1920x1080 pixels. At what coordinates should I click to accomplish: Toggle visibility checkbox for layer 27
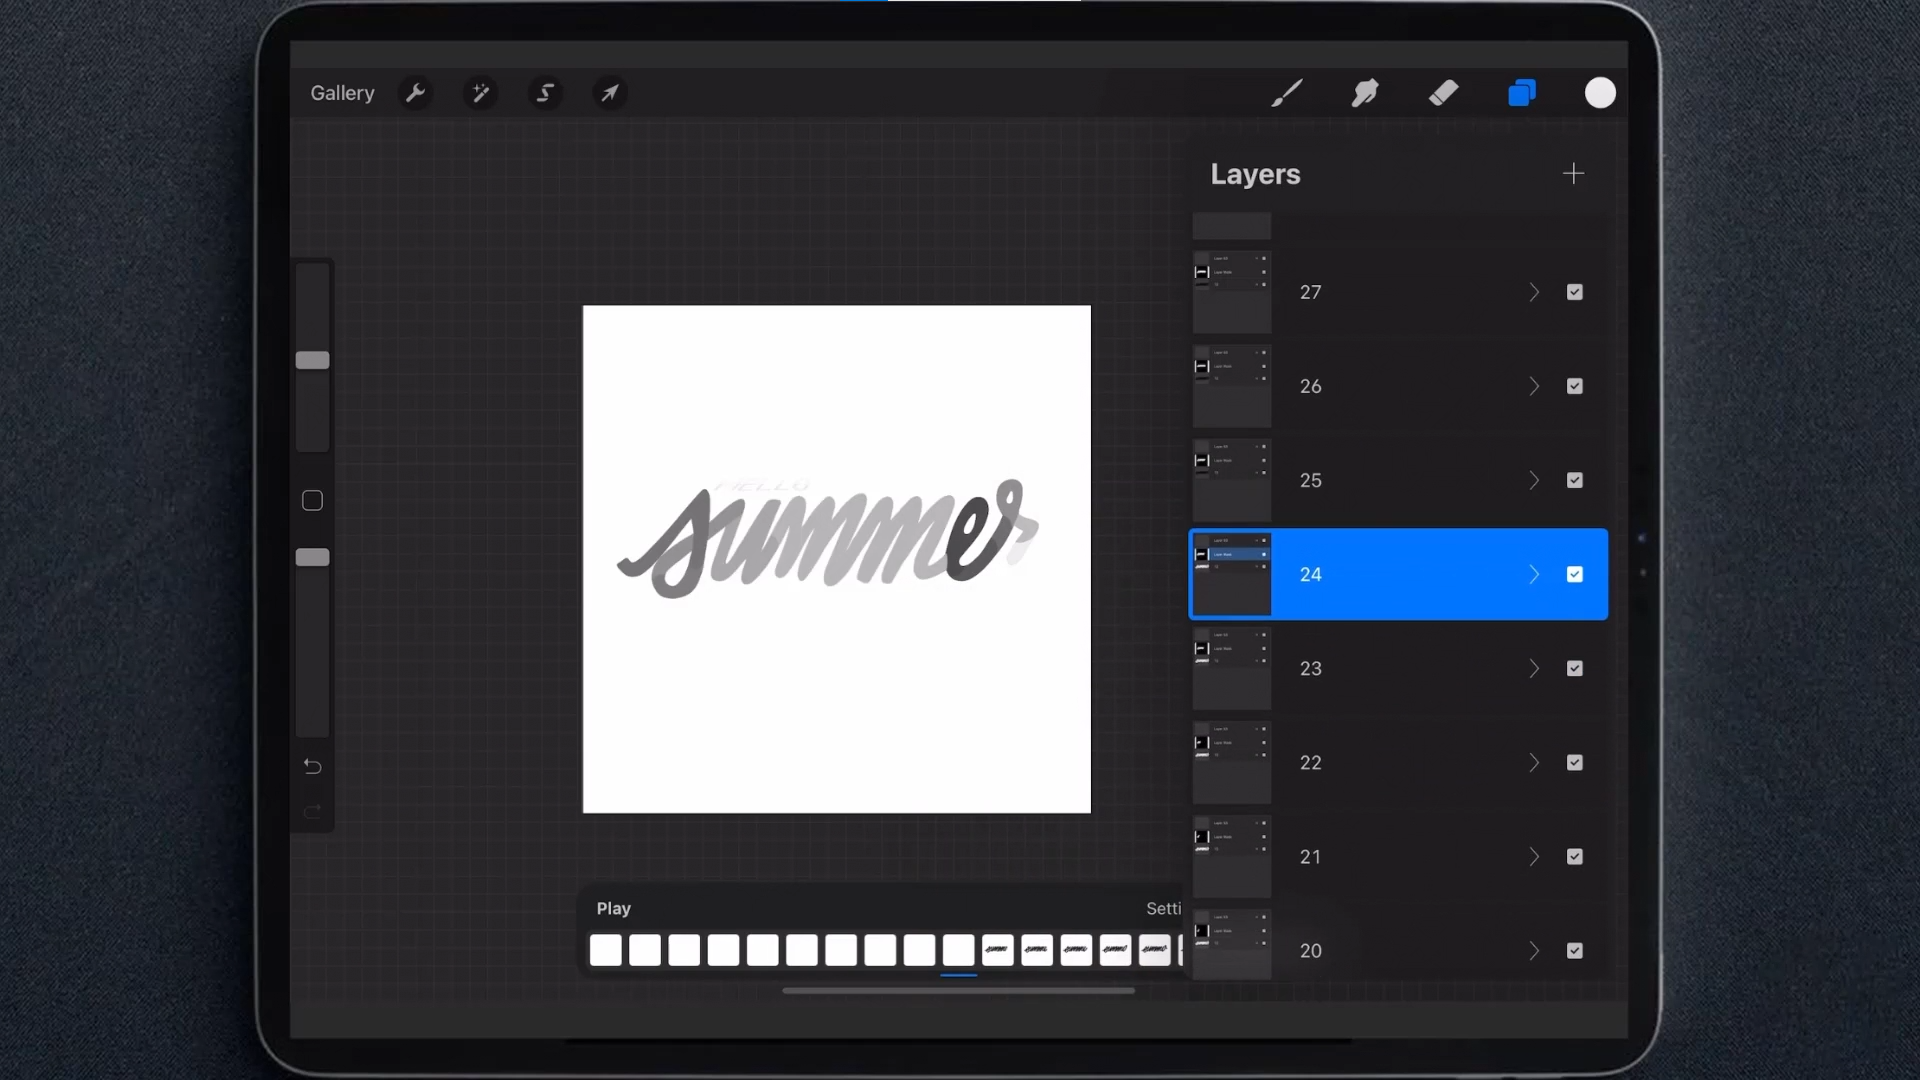coord(1576,291)
